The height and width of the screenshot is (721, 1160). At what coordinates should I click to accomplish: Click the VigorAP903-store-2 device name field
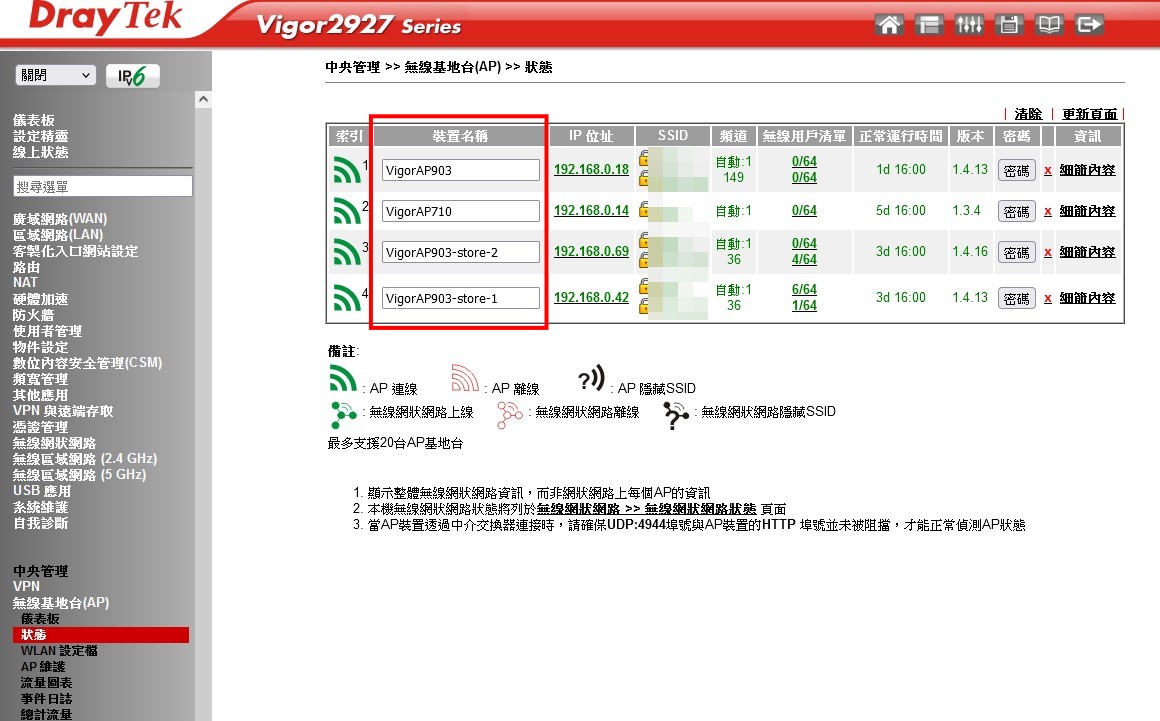[460, 253]
